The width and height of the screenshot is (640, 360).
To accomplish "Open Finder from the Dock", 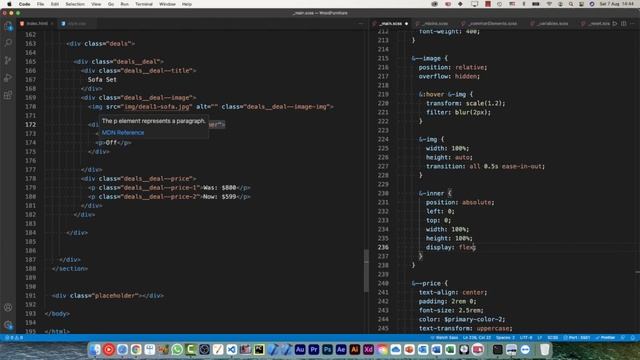I will tap(95, 349).
